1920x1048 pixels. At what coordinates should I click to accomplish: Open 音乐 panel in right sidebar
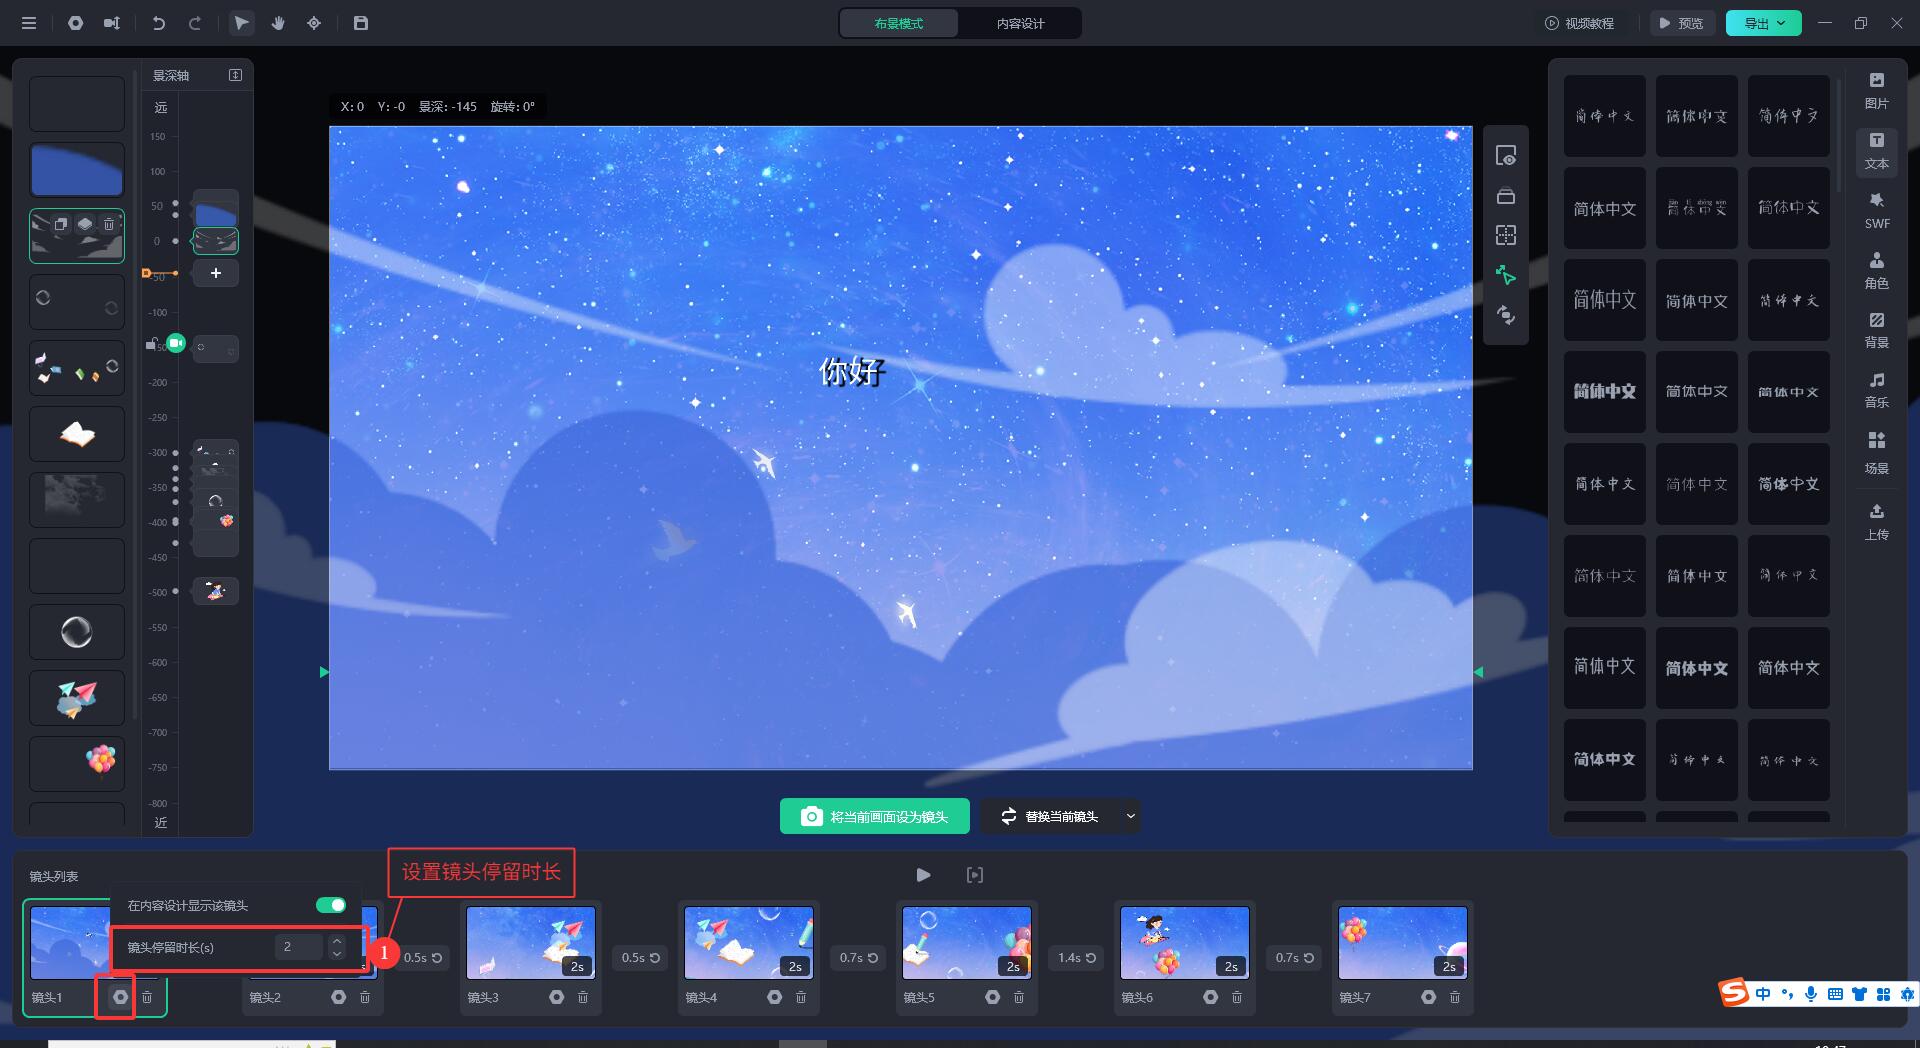coord(1876,390)
